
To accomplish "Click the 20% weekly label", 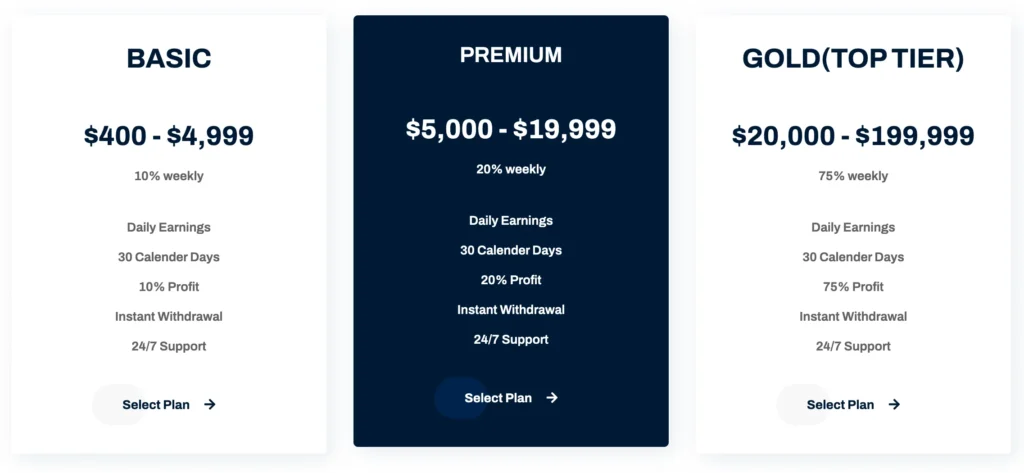I will click(511, 169).
